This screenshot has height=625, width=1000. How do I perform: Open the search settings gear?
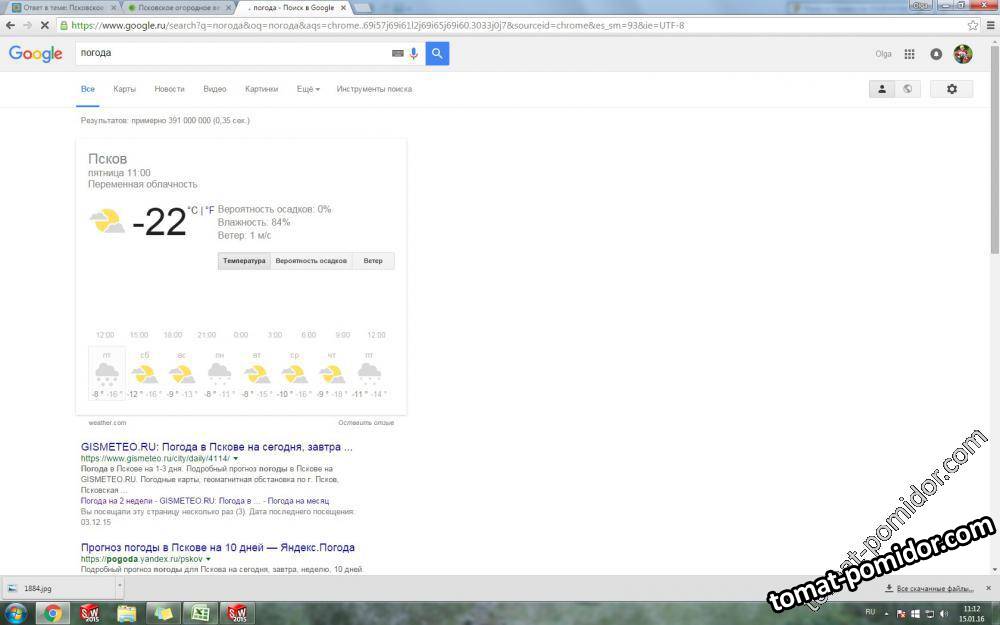(951, 89)
